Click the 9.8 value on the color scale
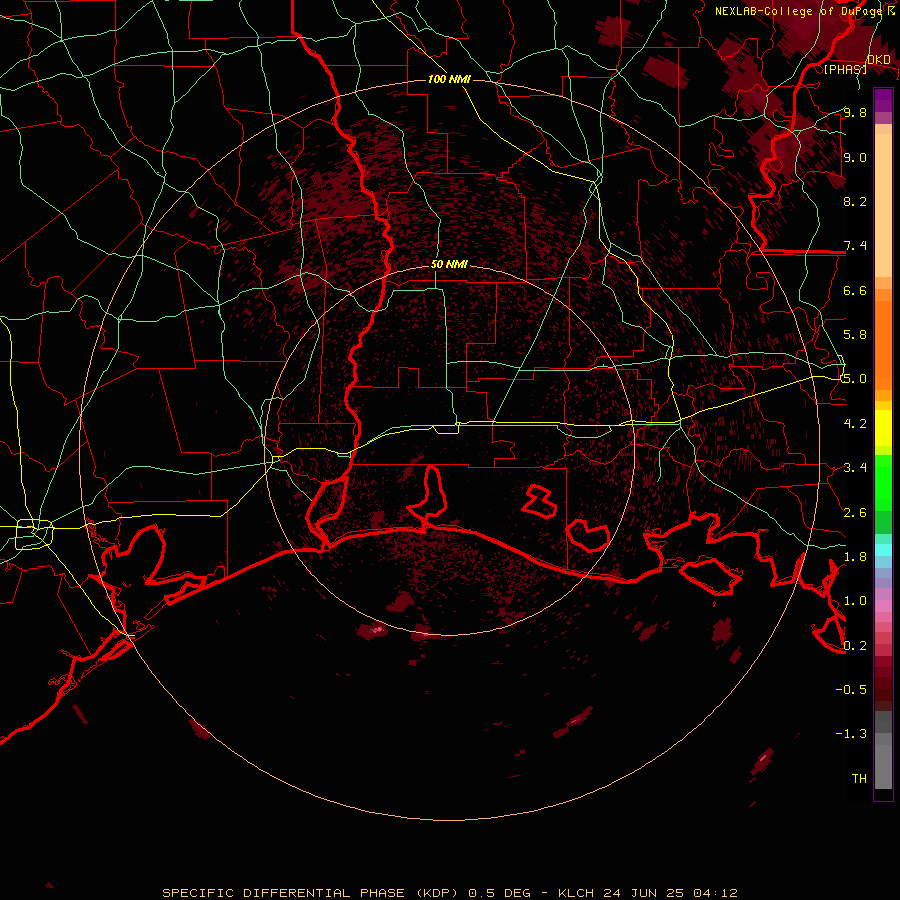 click(855, 112)
